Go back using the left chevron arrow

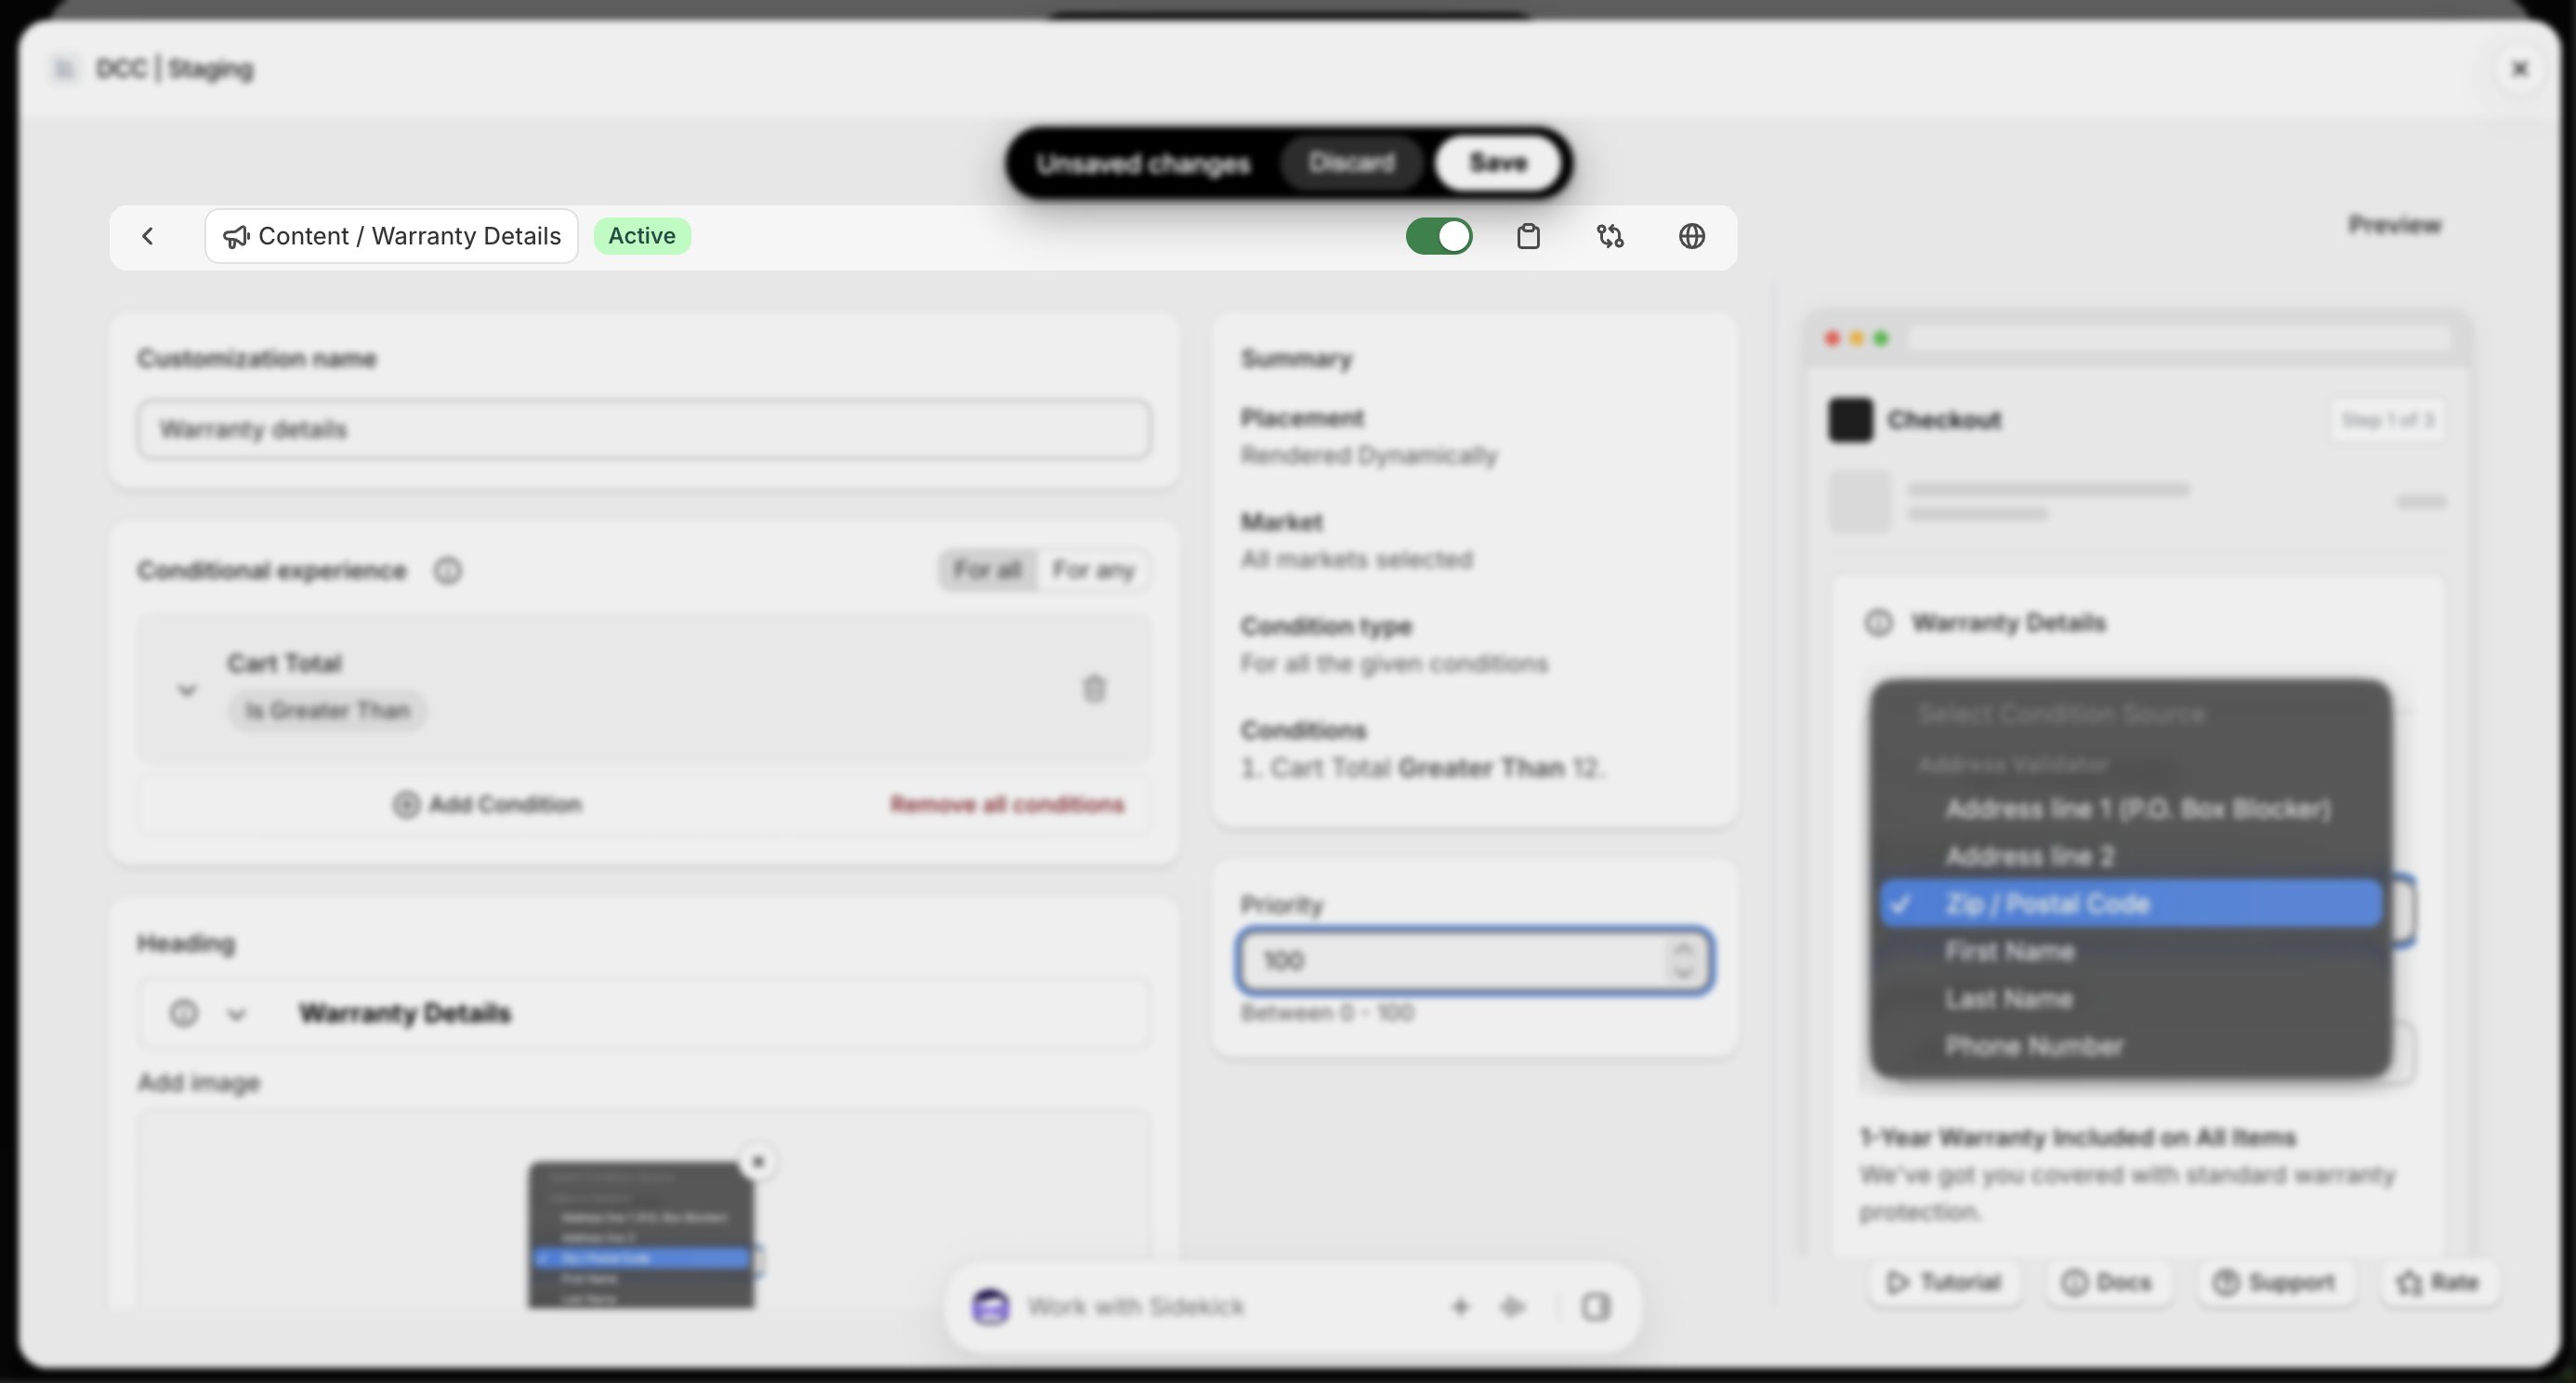click(x=148, y=236)
